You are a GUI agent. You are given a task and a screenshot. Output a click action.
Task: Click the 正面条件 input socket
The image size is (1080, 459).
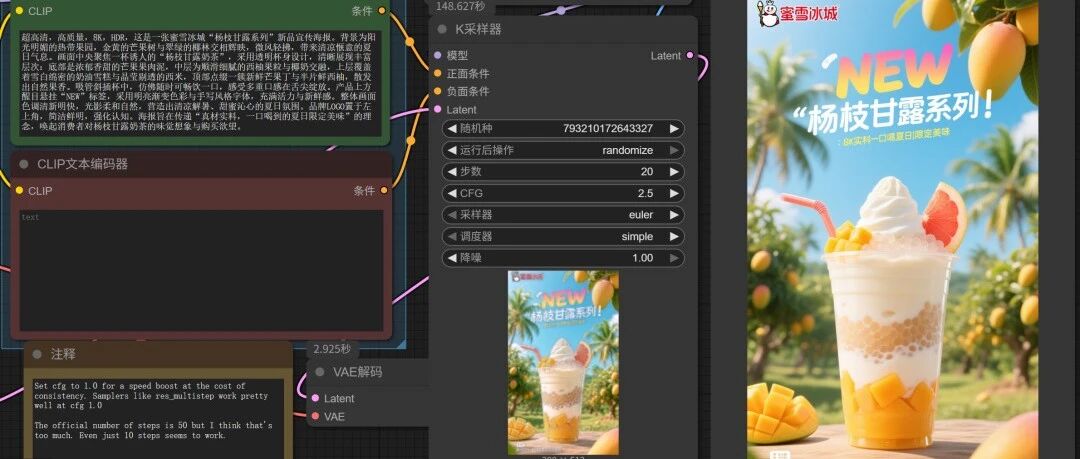[437, 73]
